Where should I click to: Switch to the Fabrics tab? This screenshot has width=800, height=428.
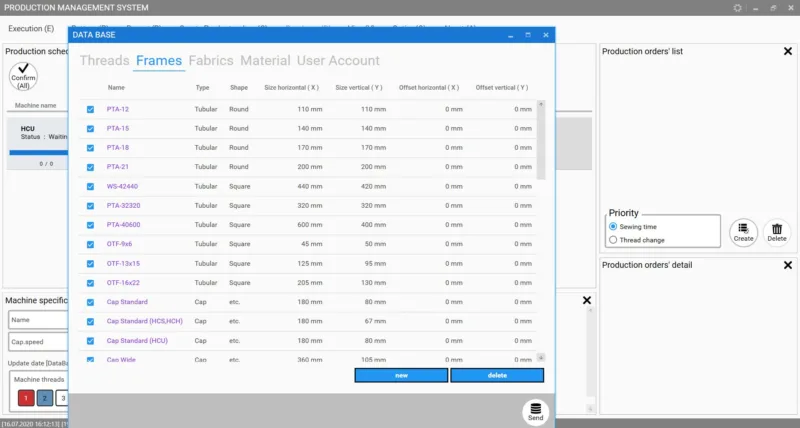(x=211, y=60)
